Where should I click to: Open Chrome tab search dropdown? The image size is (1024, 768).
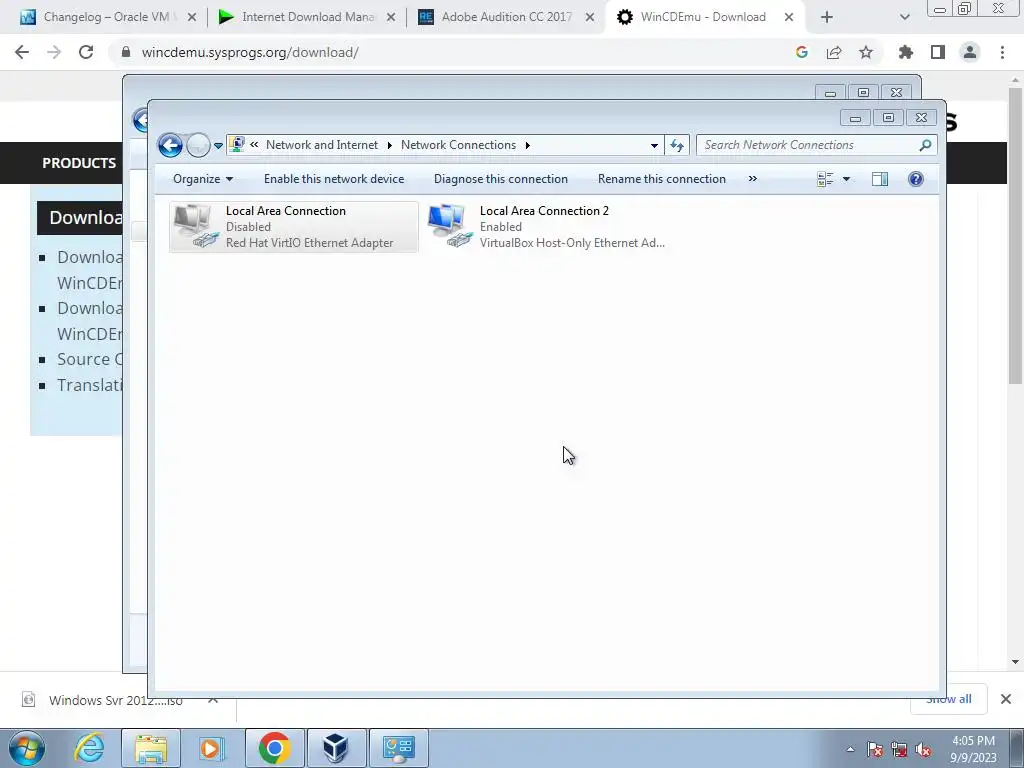[x=904, y=18]
